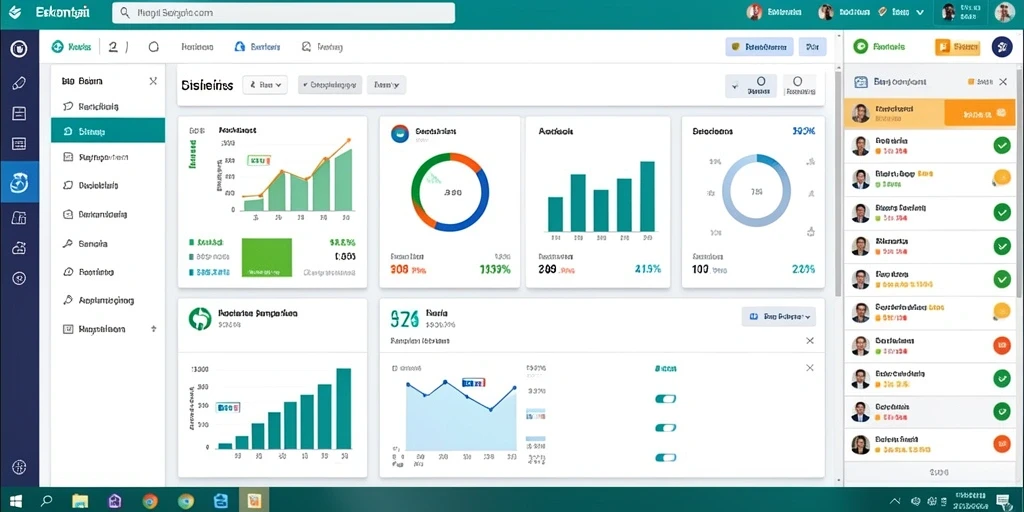
Task: Expand the up arrow on the last navigation item
Action: click(x=153, y=329)
